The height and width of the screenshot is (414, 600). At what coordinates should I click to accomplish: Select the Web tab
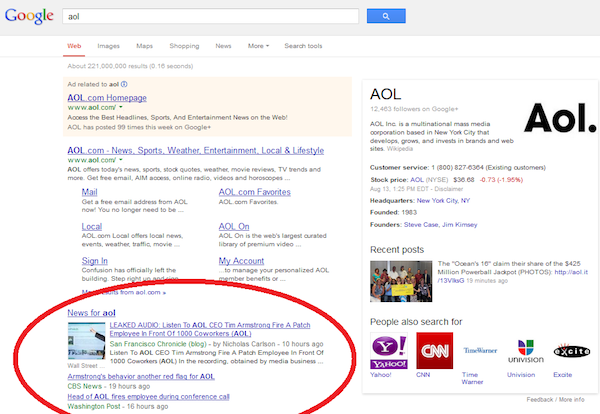[74, 46]
